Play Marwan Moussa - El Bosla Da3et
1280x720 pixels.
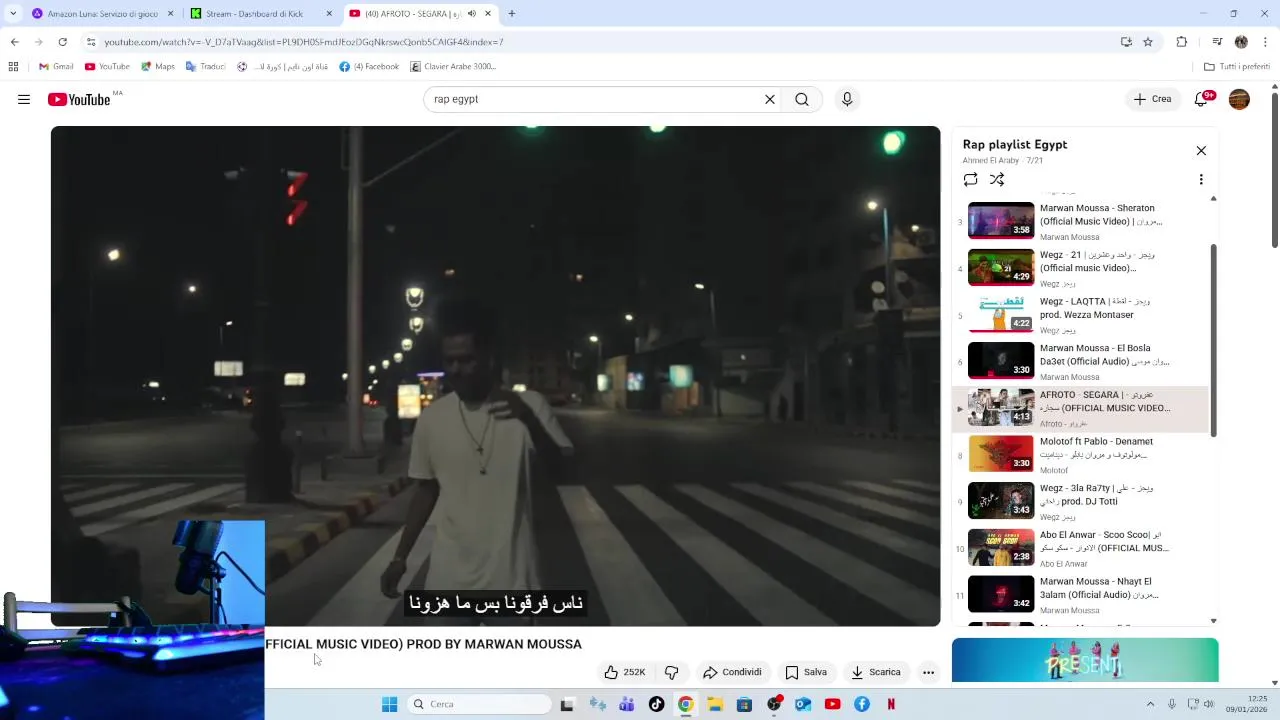(1080, 362)
